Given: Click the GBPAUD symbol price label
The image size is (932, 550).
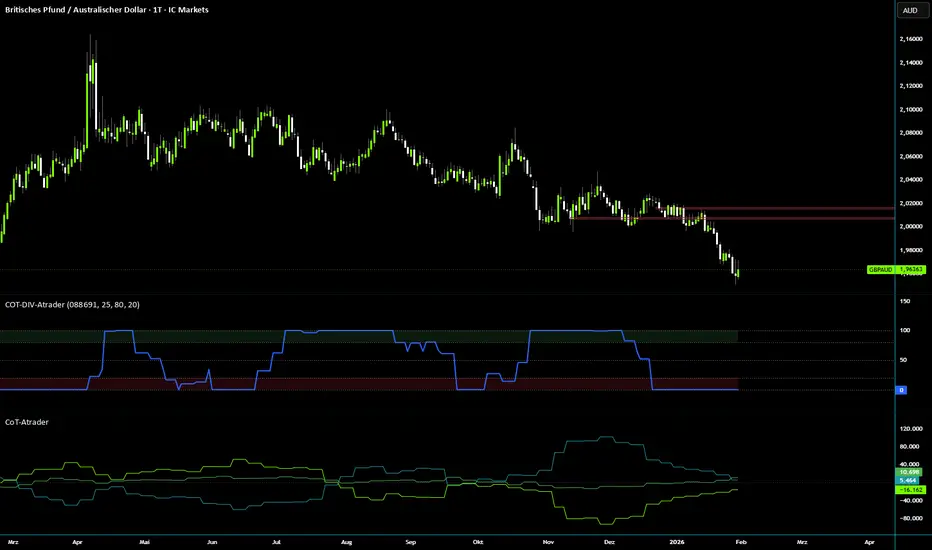Looking at the screenshot, I should coord(881,269).
